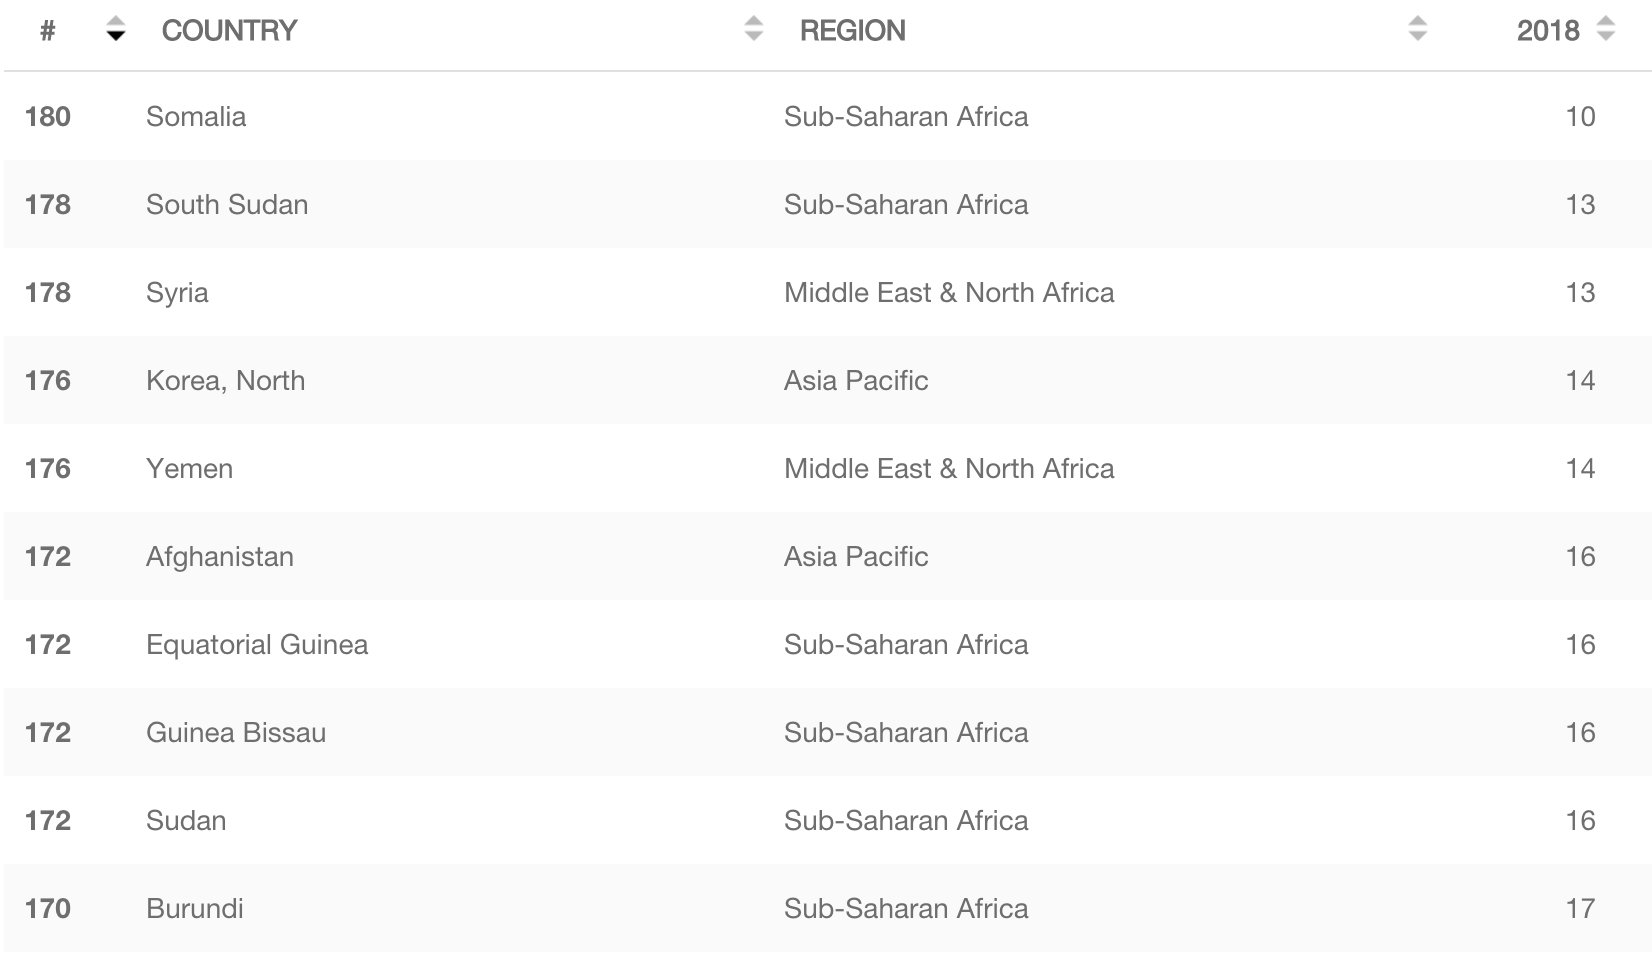Sort by Region column arrows icon

tap(1417, 30)
